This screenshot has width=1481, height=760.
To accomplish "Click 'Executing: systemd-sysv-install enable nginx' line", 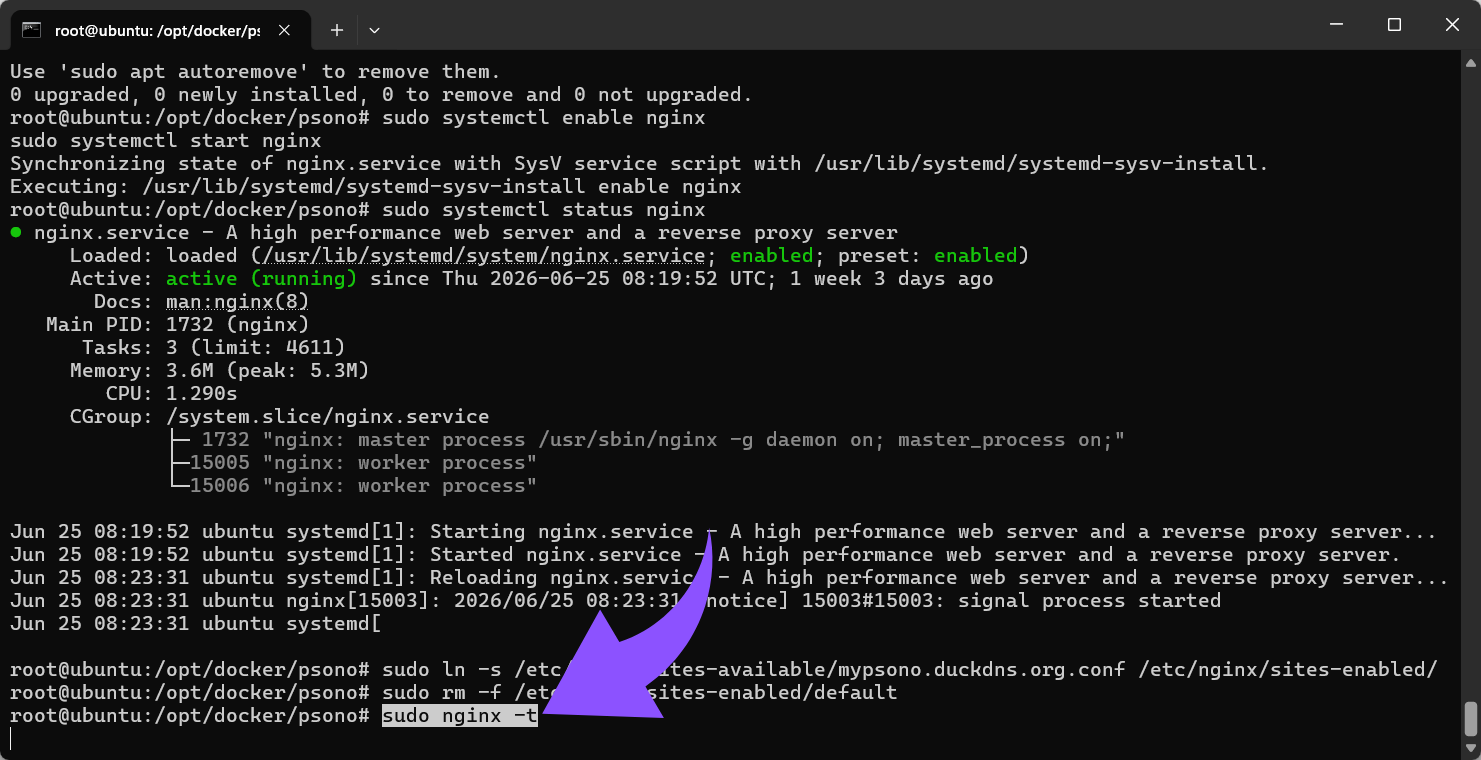I will (376, 187).
